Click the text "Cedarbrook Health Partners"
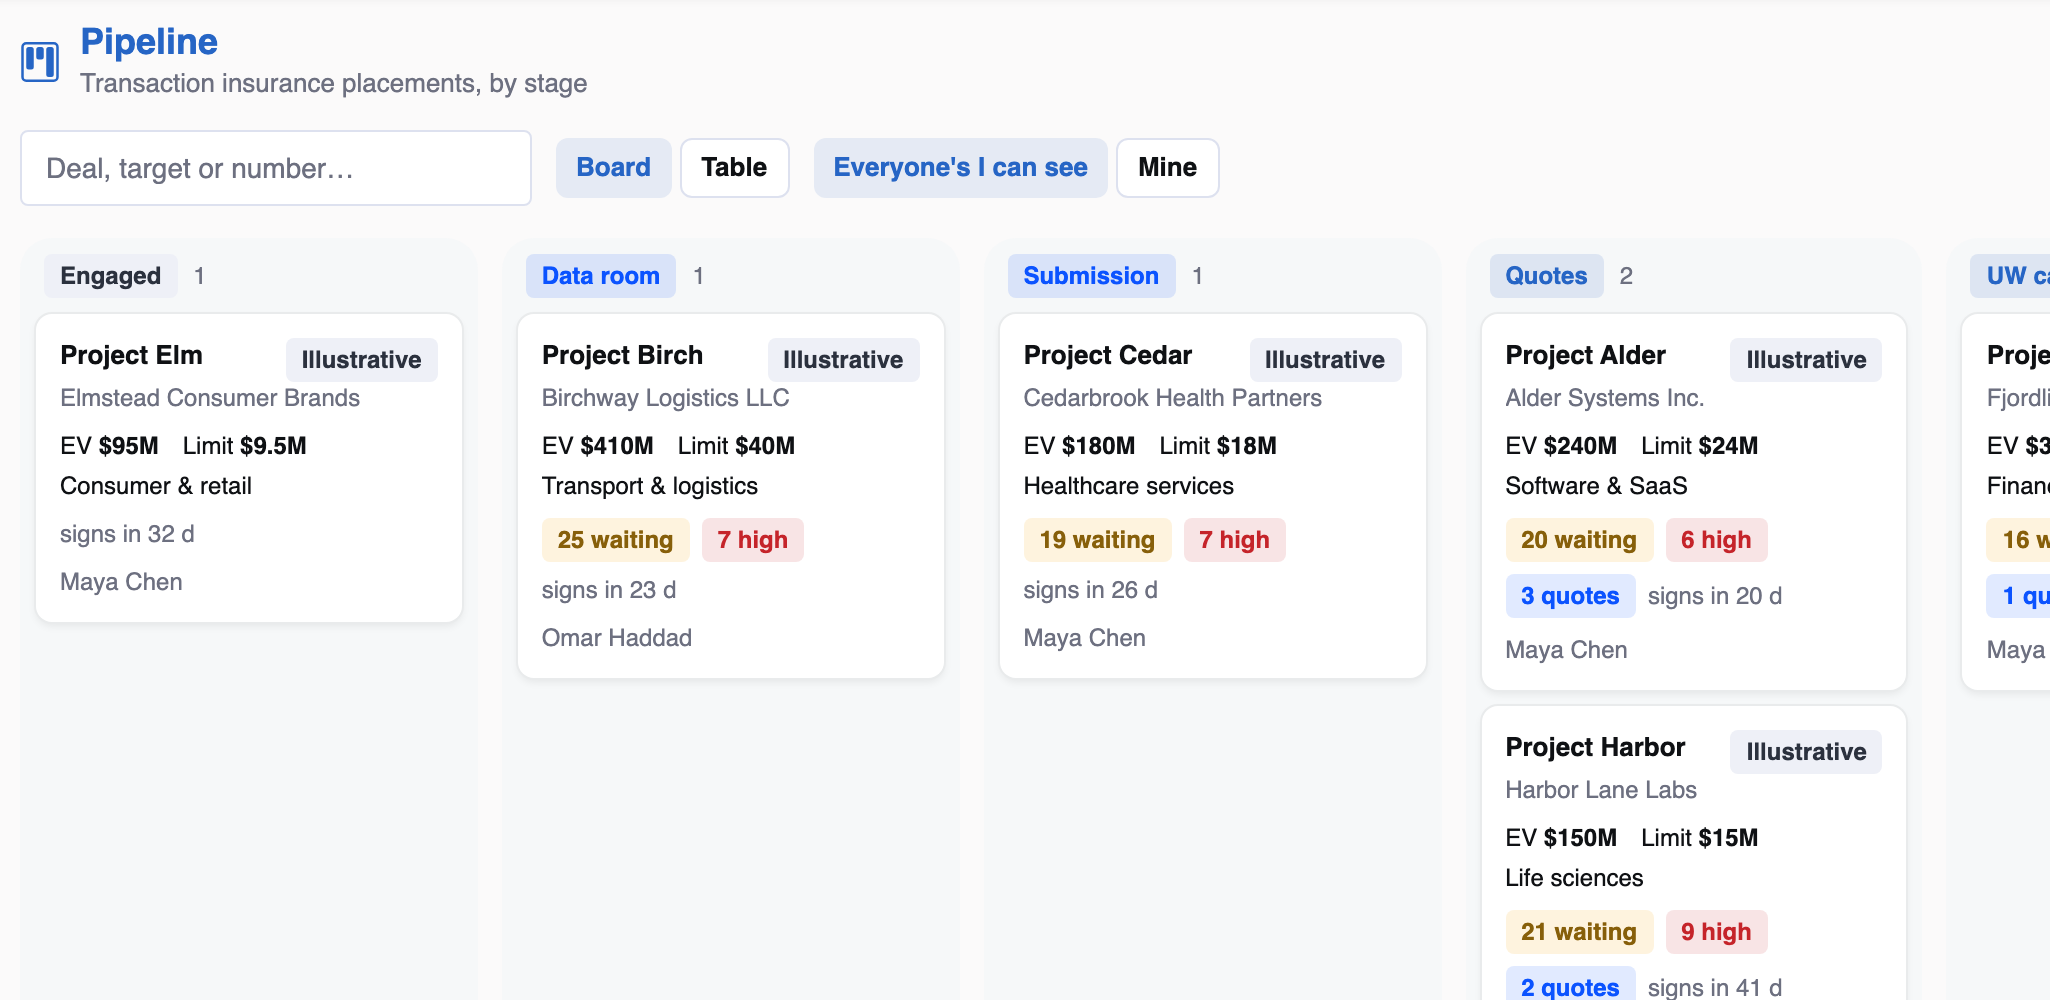 coord(1172,398)
